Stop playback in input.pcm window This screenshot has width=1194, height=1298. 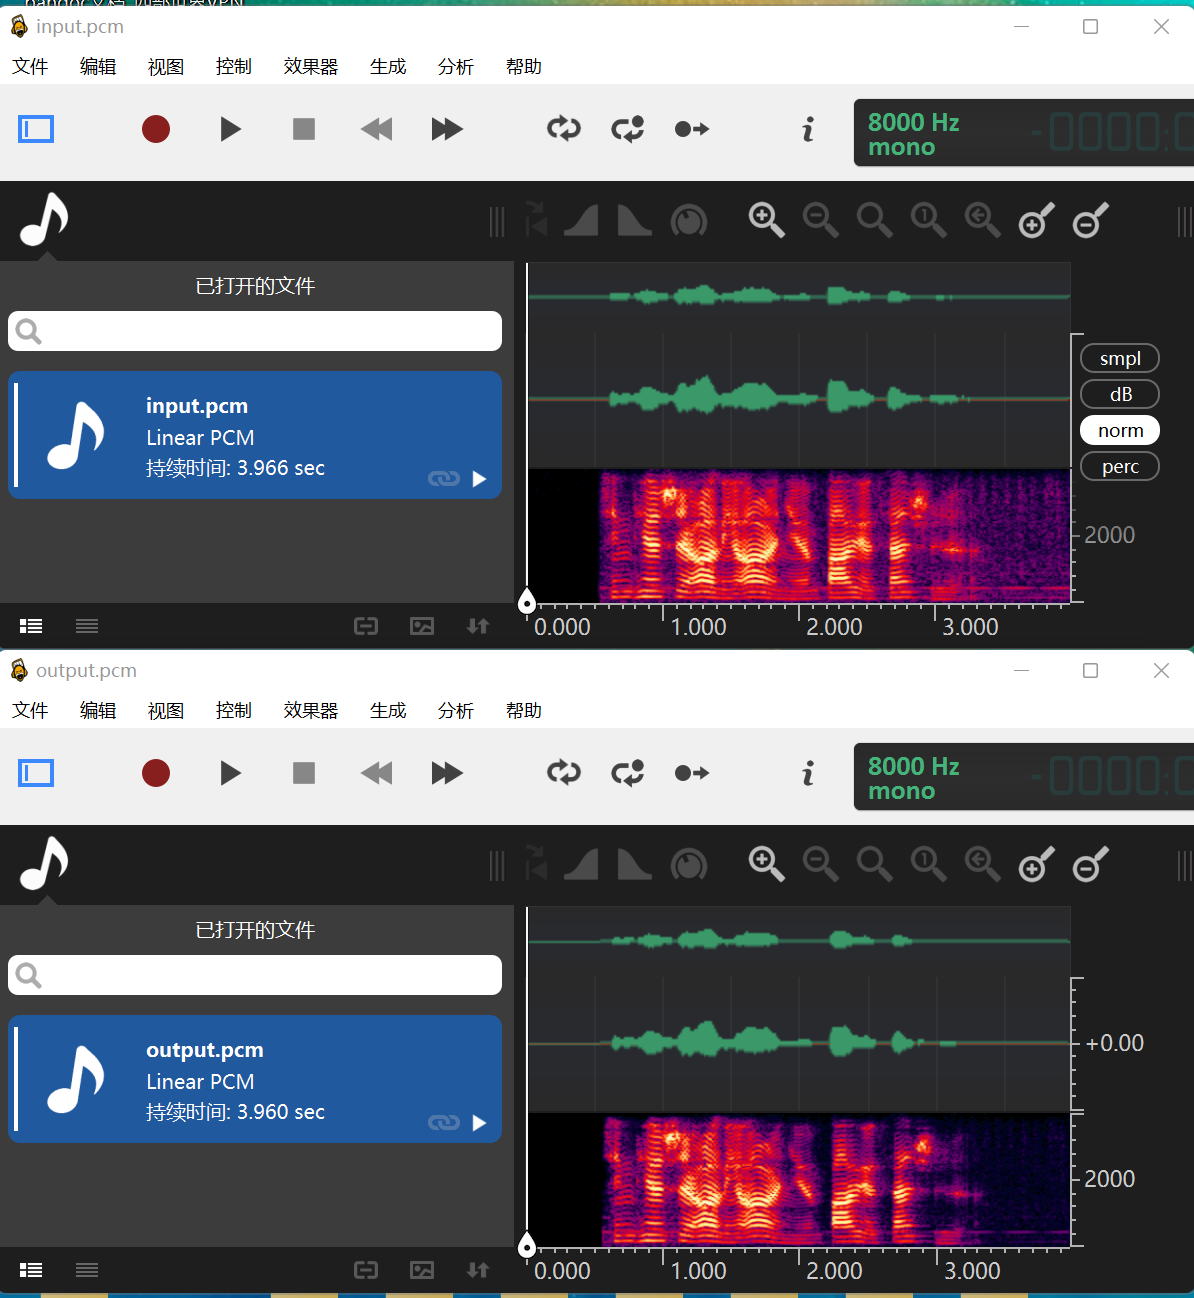coord(304,129)
